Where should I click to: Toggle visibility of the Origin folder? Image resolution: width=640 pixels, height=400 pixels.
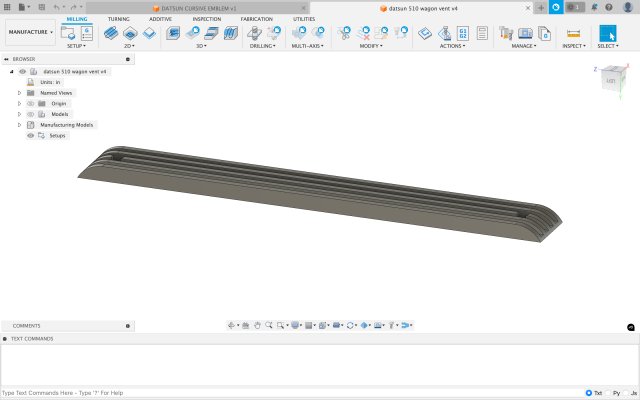pyautogui.click(x=31, y=104)
